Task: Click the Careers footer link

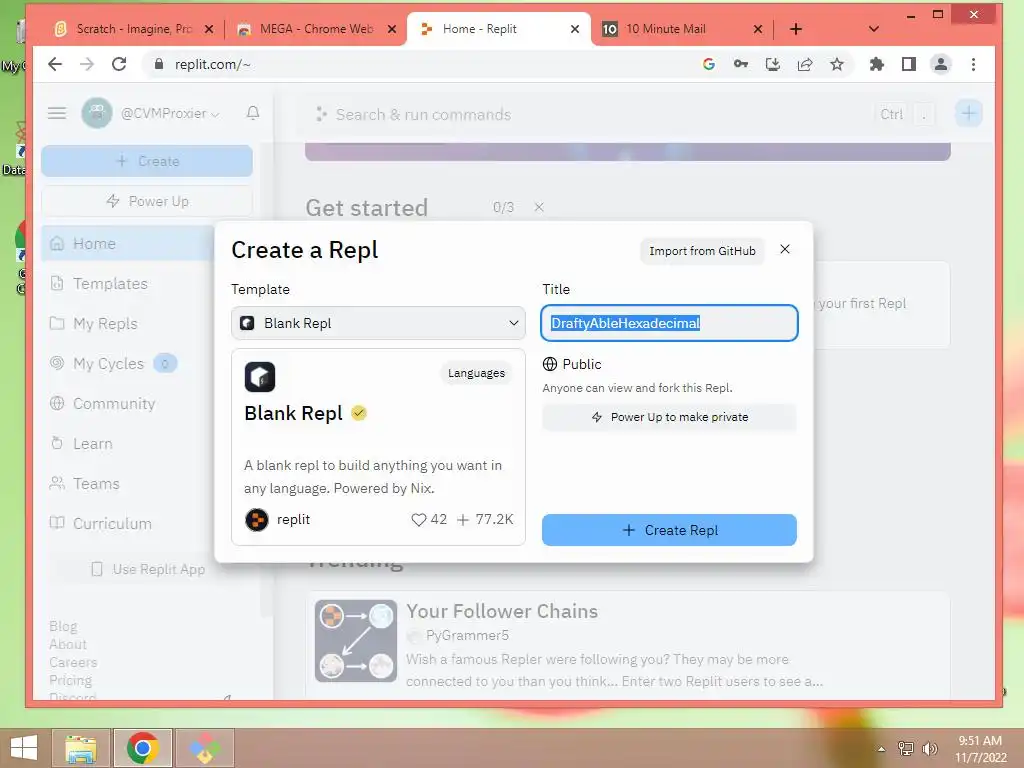Action: (73, 662)
